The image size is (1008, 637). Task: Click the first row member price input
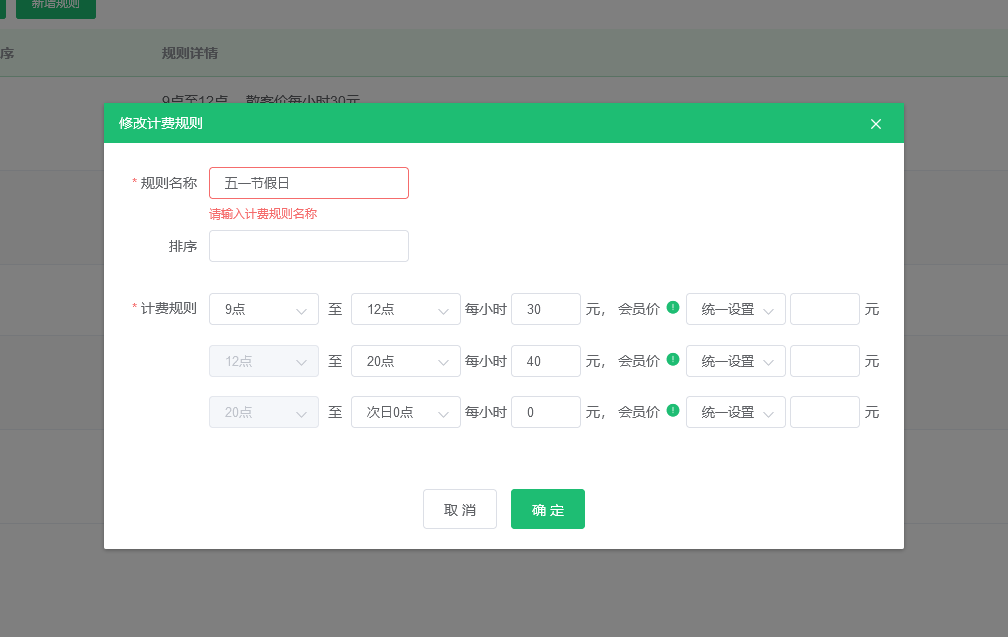(825, 310)
